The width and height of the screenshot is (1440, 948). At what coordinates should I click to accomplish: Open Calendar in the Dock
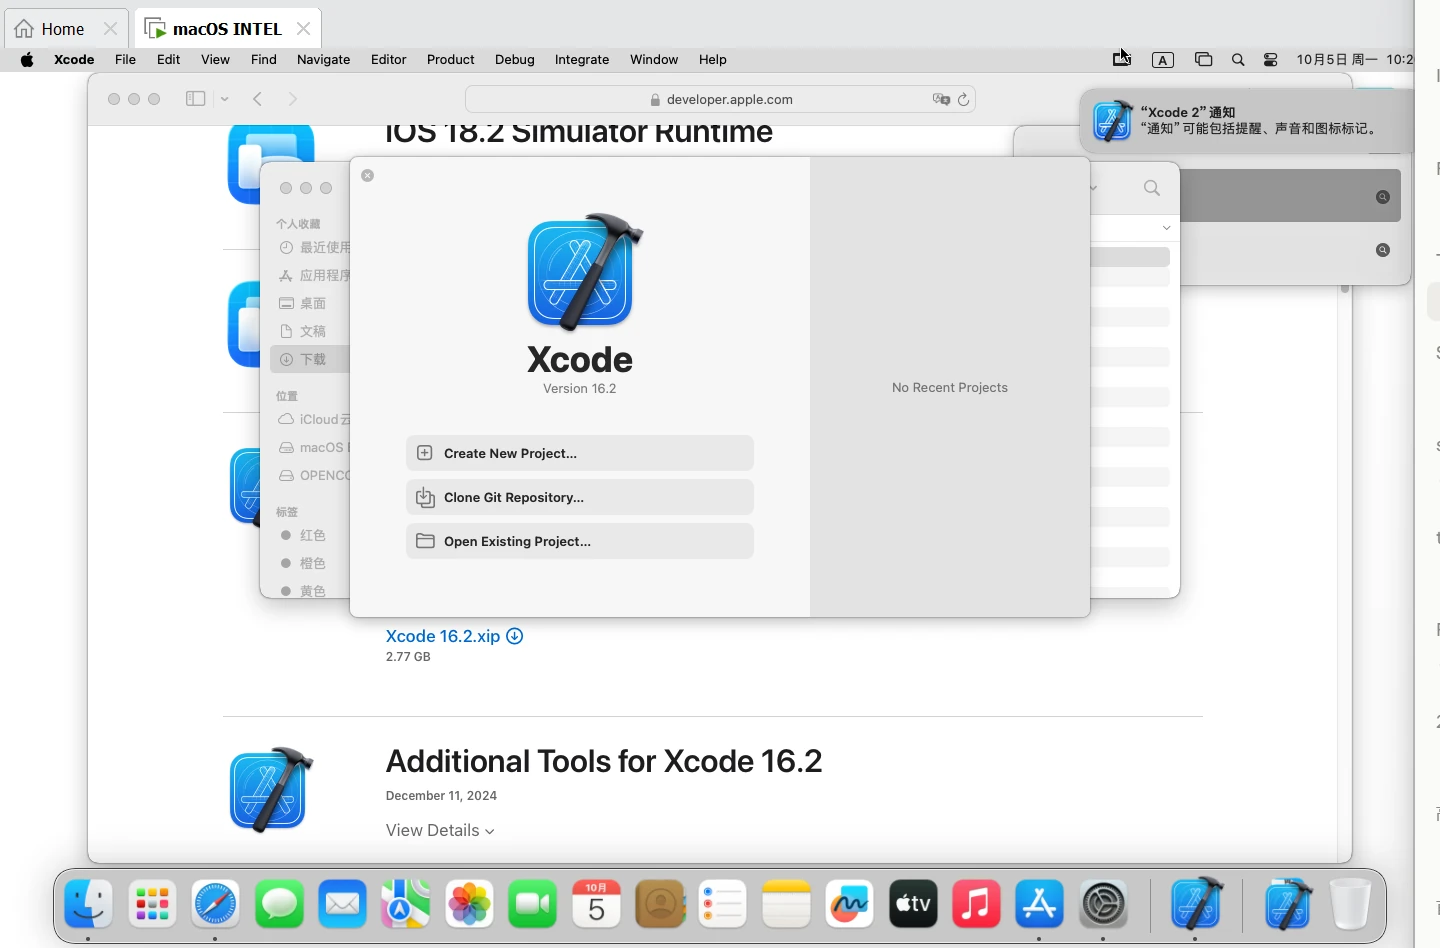[597, 904]
